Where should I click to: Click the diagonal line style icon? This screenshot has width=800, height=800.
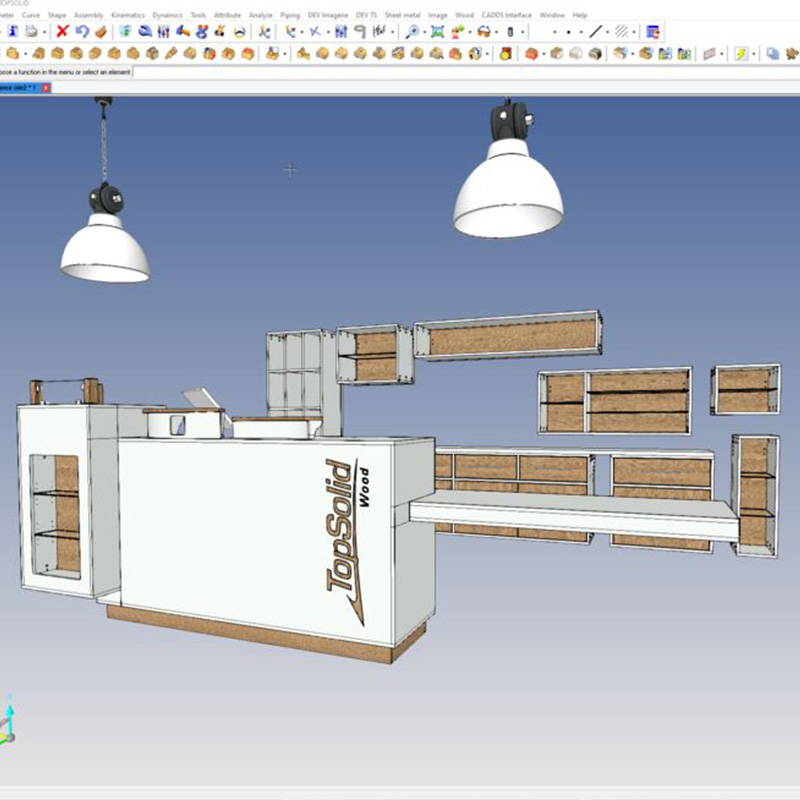[595, 32]
